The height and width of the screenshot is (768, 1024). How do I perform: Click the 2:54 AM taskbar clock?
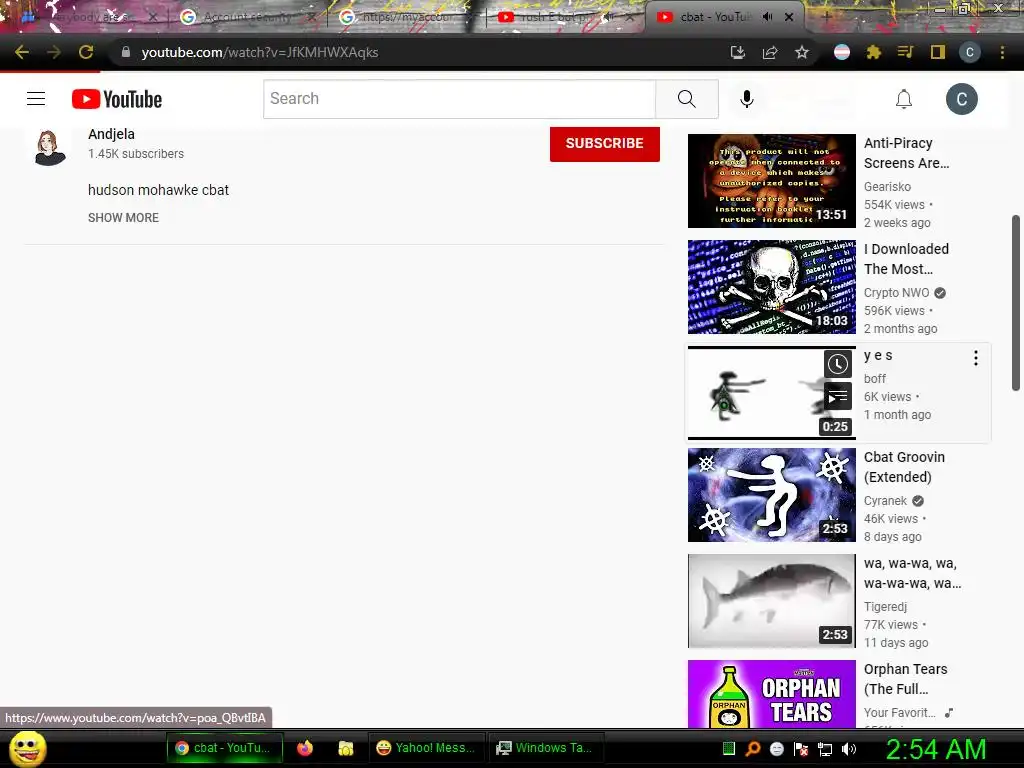pos(936,749)
